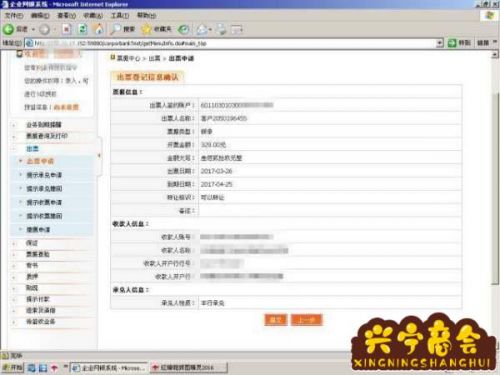Open the 工具(T) menu
Viewport: 500px width, 375px height.
(x=120, y=16)
